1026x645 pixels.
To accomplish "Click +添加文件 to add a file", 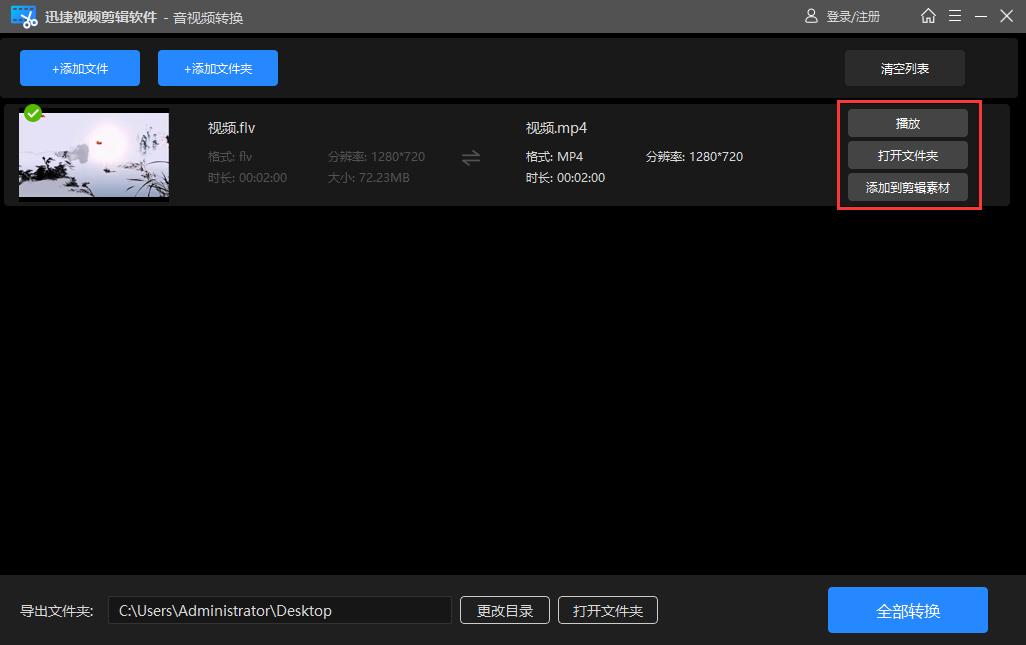I will click(x=79, y=67).
